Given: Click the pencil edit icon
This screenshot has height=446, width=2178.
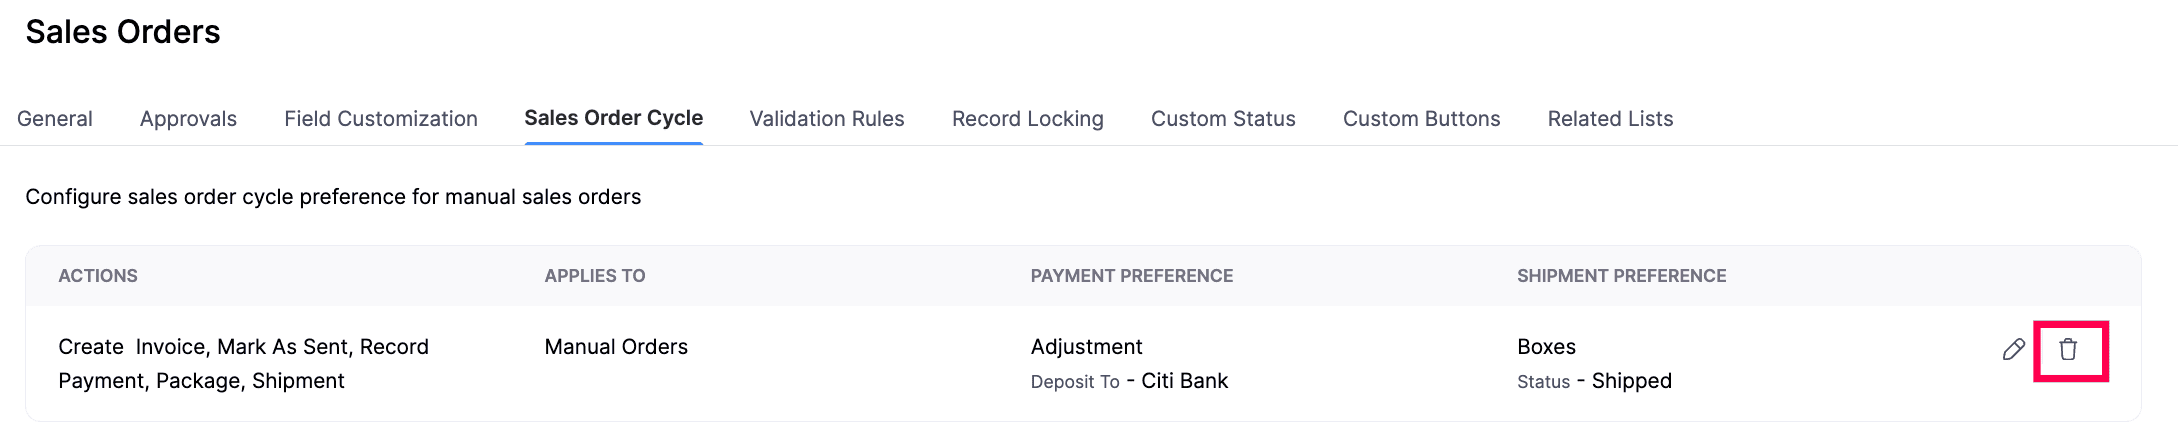Looking at the screenshot, I should [x=2013, y=349].
